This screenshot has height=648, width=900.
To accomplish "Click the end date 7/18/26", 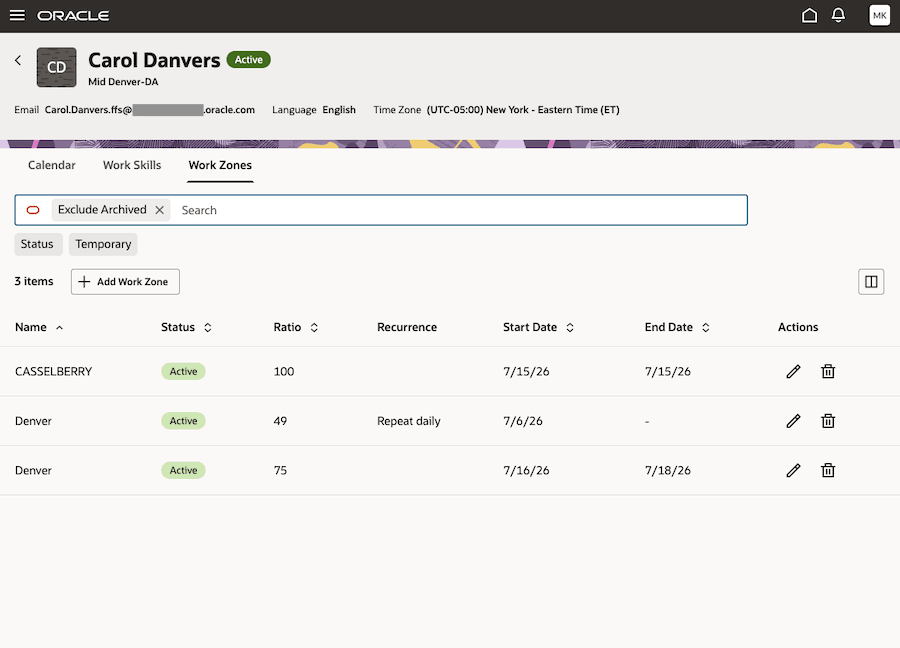I will point(668,471).
